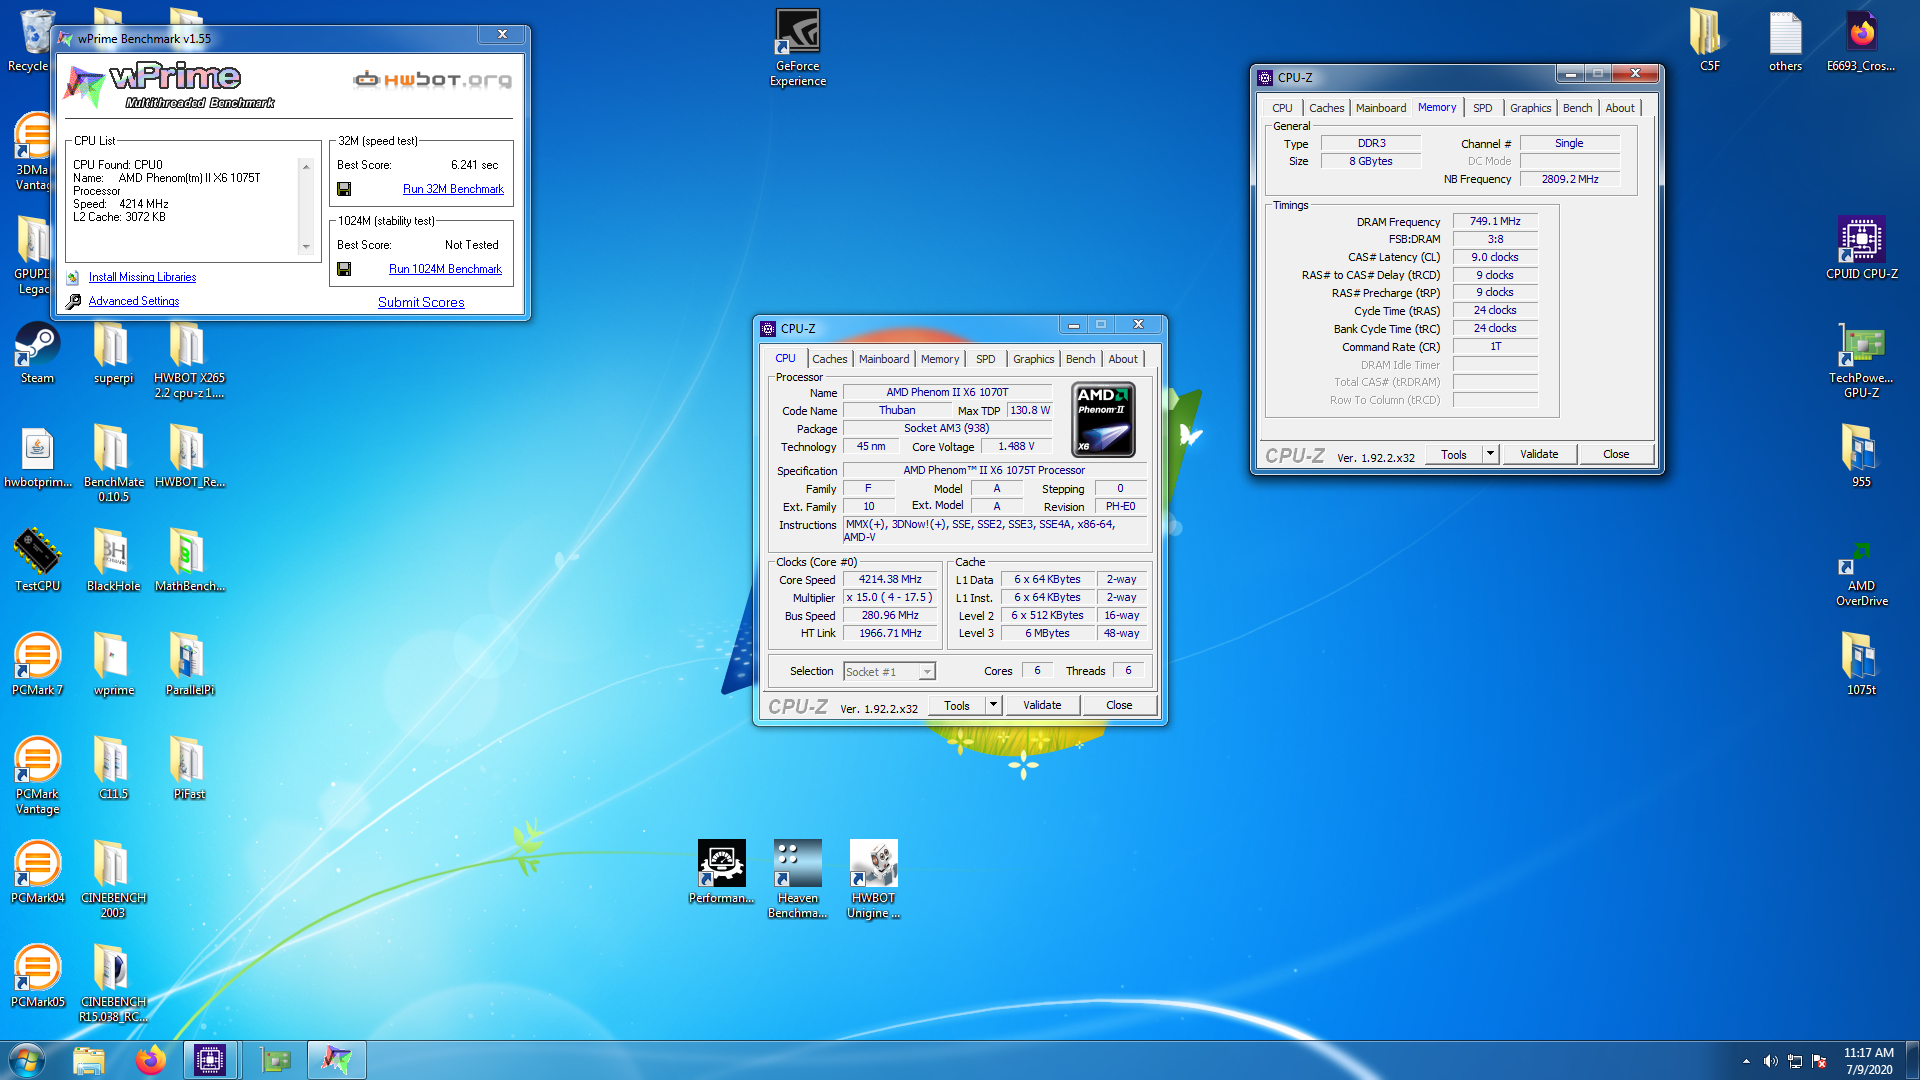The image size is (1920, 1080).
Task: Click scroll-down arrow in wPrime CPU List
Action: [306, 247]
